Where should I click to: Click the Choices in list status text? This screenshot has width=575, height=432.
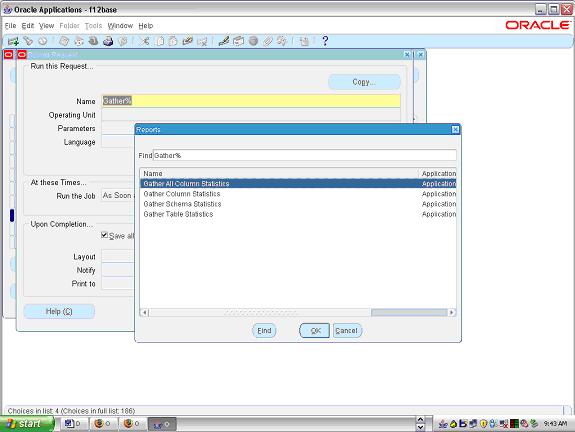pos(71,411)
